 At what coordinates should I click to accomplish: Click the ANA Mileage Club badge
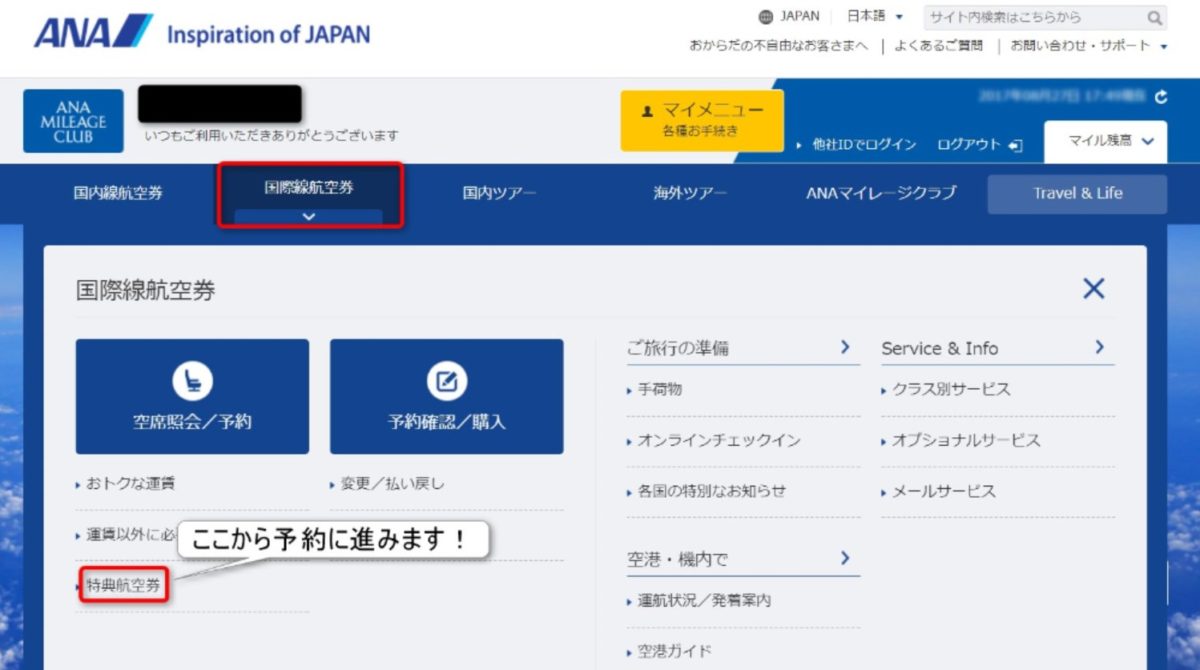click(x=73, y=121)
